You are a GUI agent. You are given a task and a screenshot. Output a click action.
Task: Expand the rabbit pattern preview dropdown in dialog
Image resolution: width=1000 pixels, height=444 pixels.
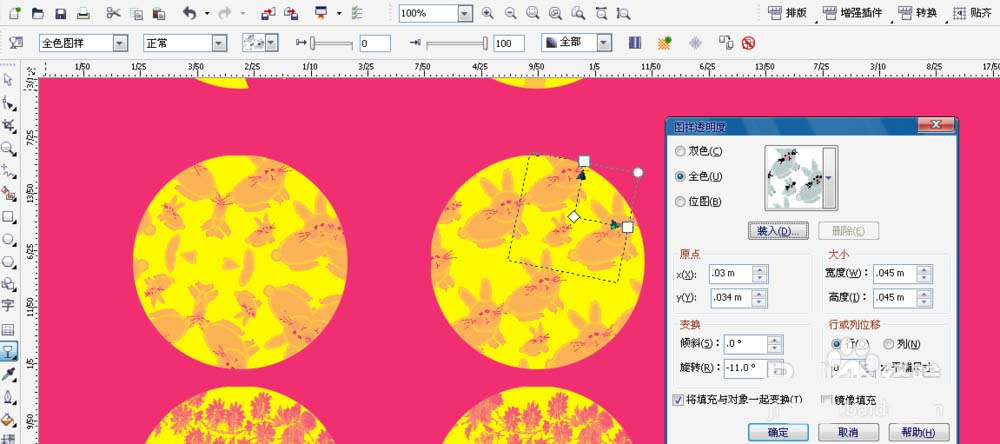(x=829, y=178)
